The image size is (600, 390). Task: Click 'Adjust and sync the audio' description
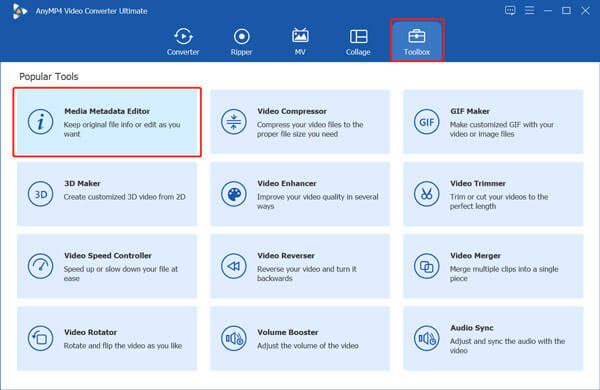[507, 346]
